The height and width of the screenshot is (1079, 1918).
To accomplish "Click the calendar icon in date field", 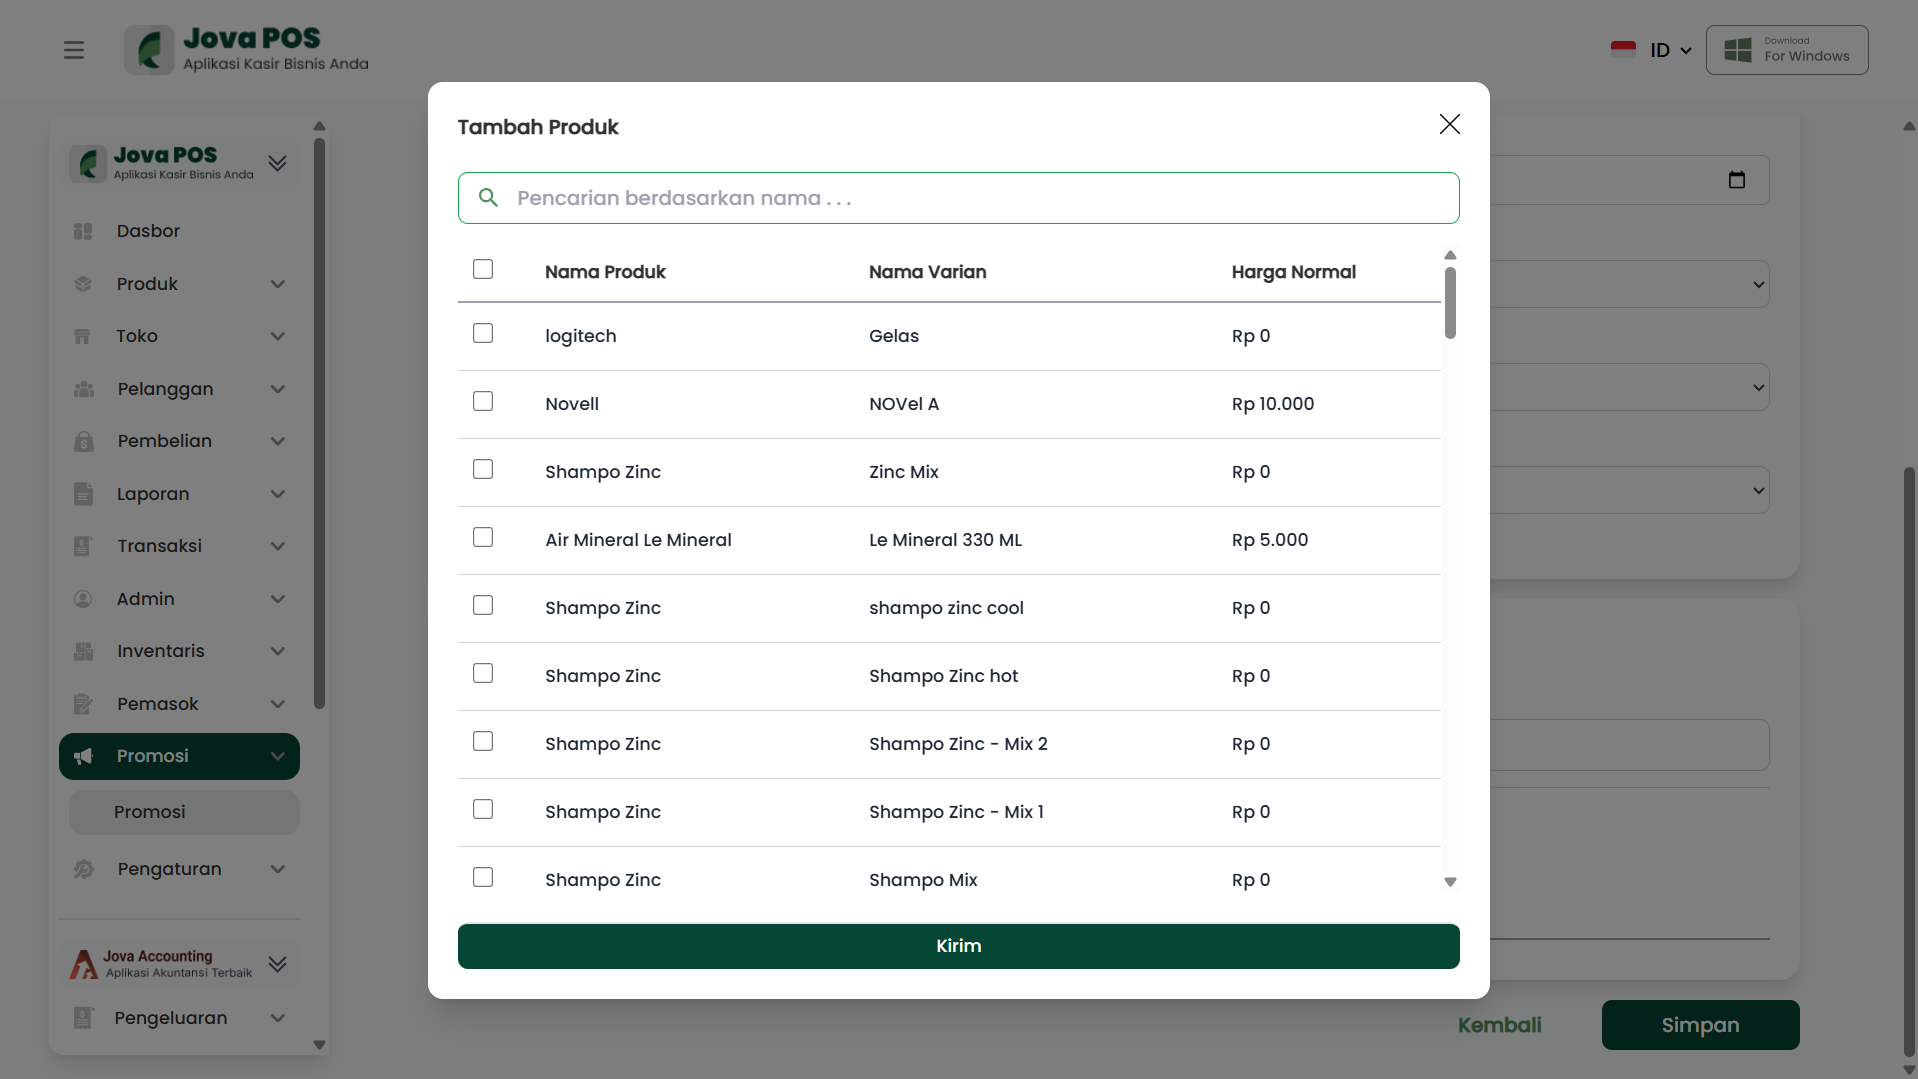I will coord(1737,180).
